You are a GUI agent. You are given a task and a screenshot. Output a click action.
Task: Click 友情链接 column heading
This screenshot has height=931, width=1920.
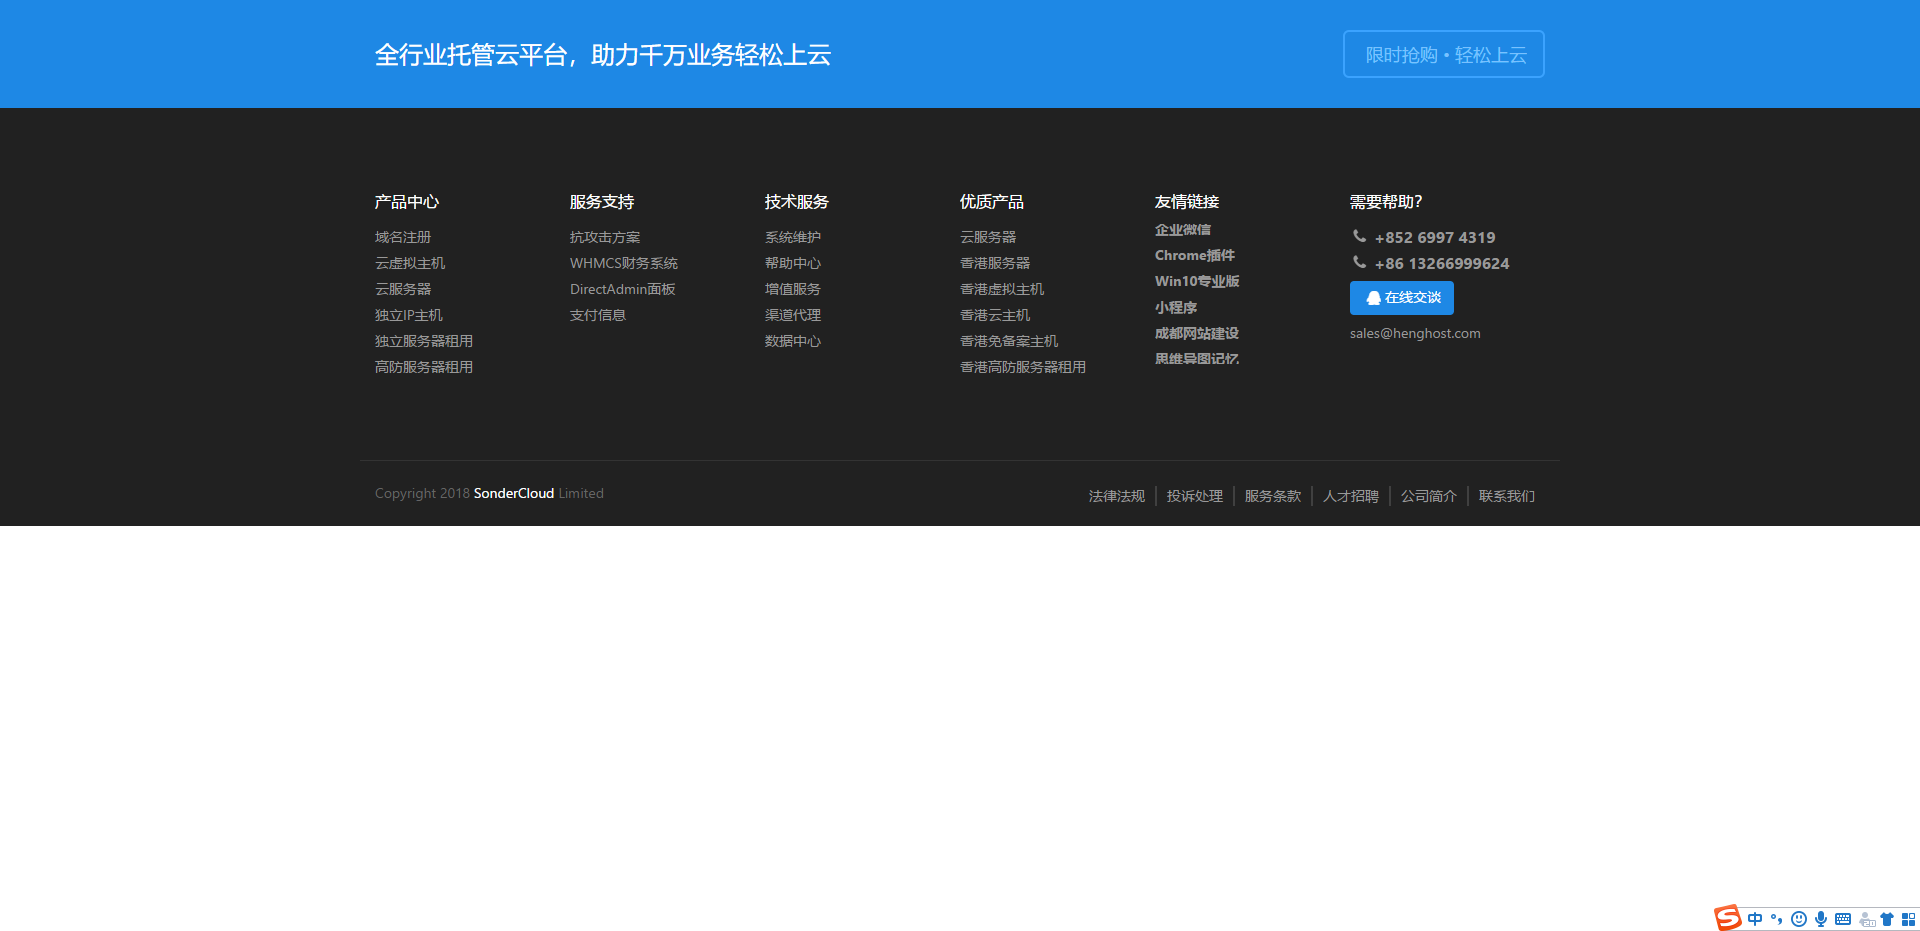tap(1187, 202)
